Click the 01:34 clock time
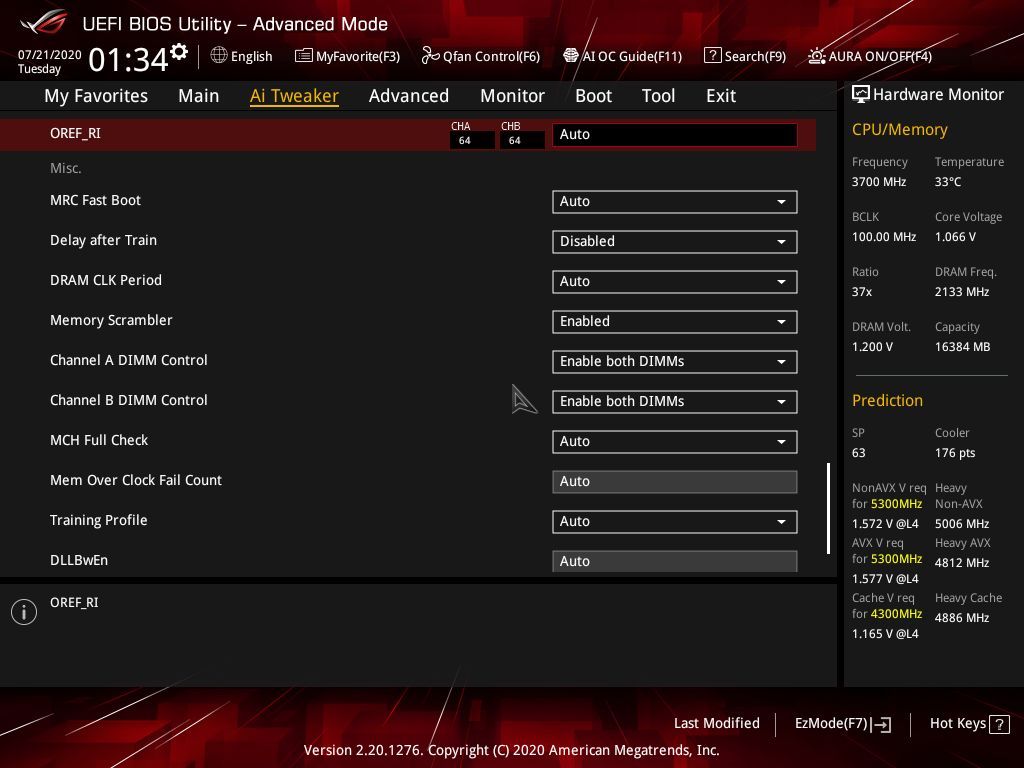 tap(128, 60)
